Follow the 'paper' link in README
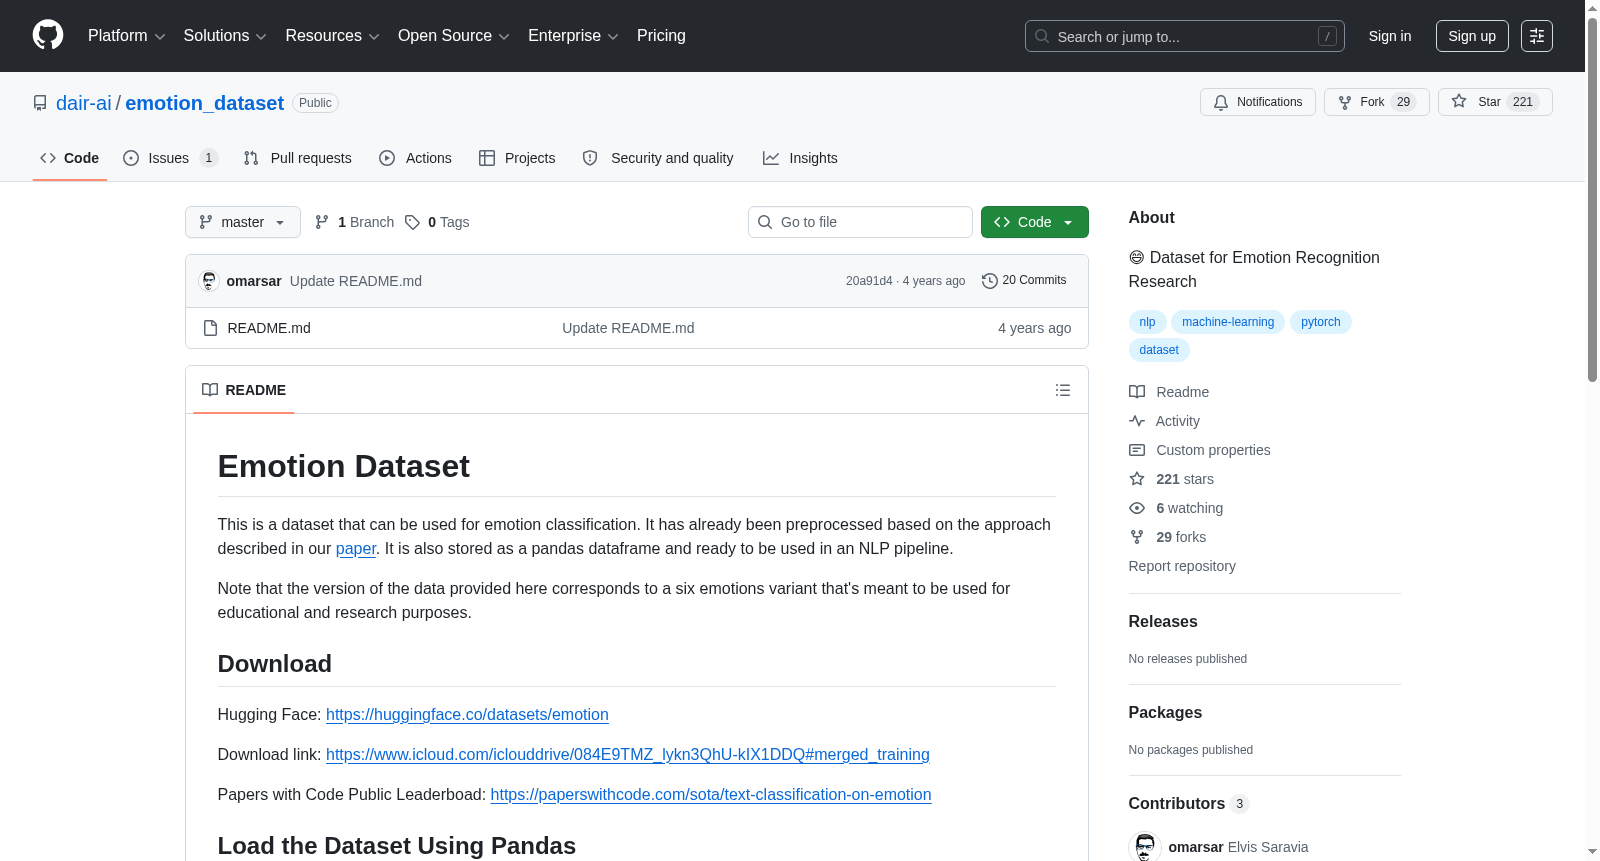Viewport: 1600px width, 861px height. (x=356, y=548)
